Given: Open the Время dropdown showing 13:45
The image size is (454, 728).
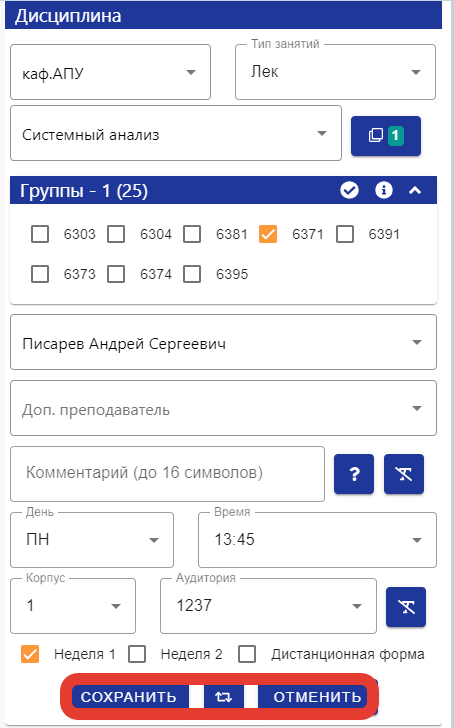Looking at the screenshot, I should pyautogui.click(x=318, y=540).
